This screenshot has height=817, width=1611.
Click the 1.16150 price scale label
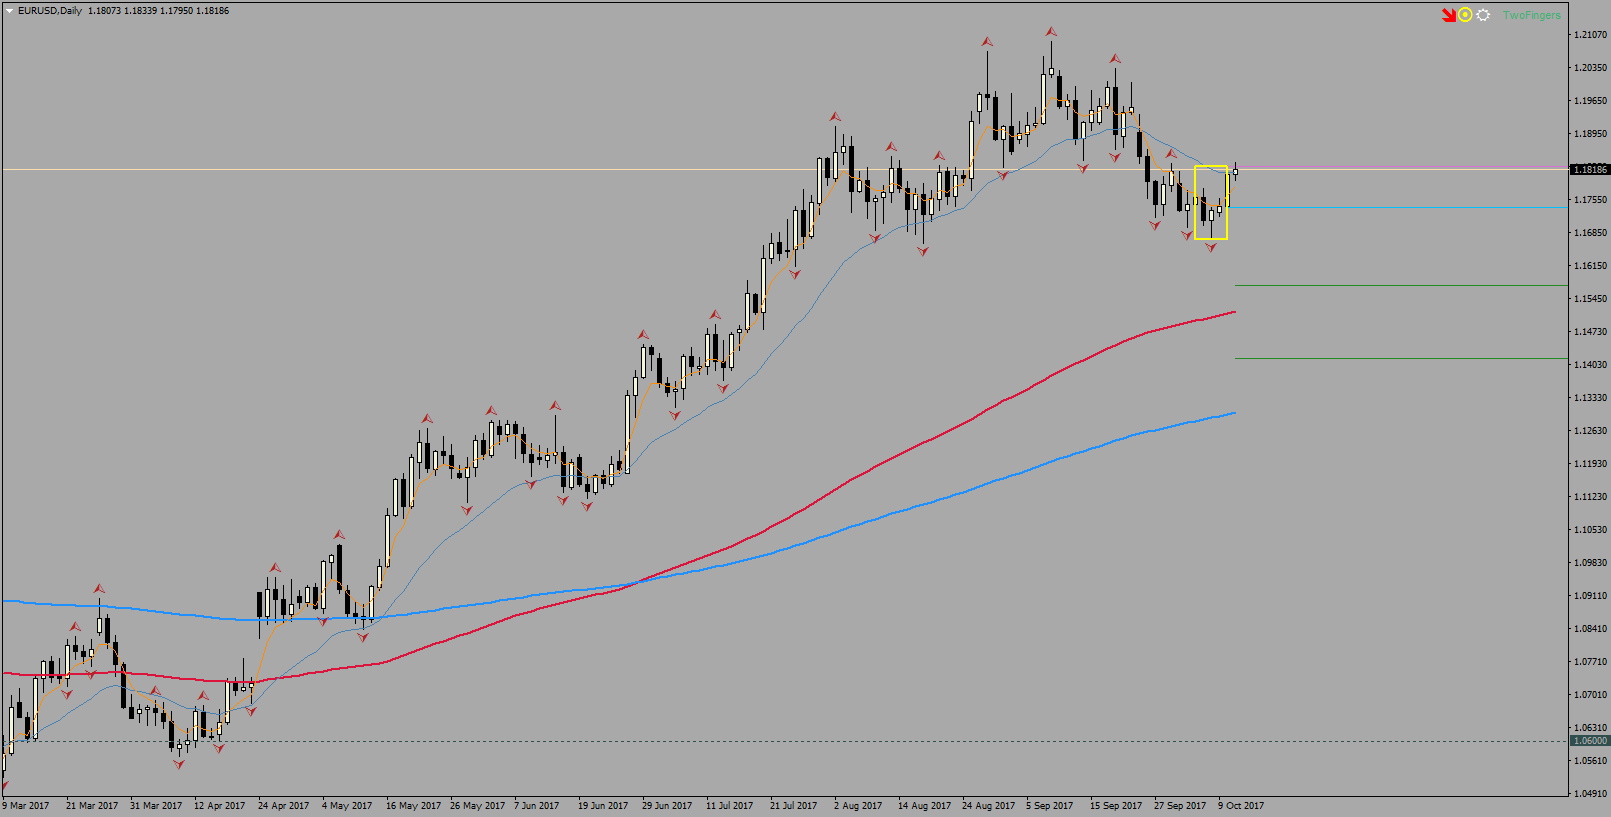[x=1591, y=266]
